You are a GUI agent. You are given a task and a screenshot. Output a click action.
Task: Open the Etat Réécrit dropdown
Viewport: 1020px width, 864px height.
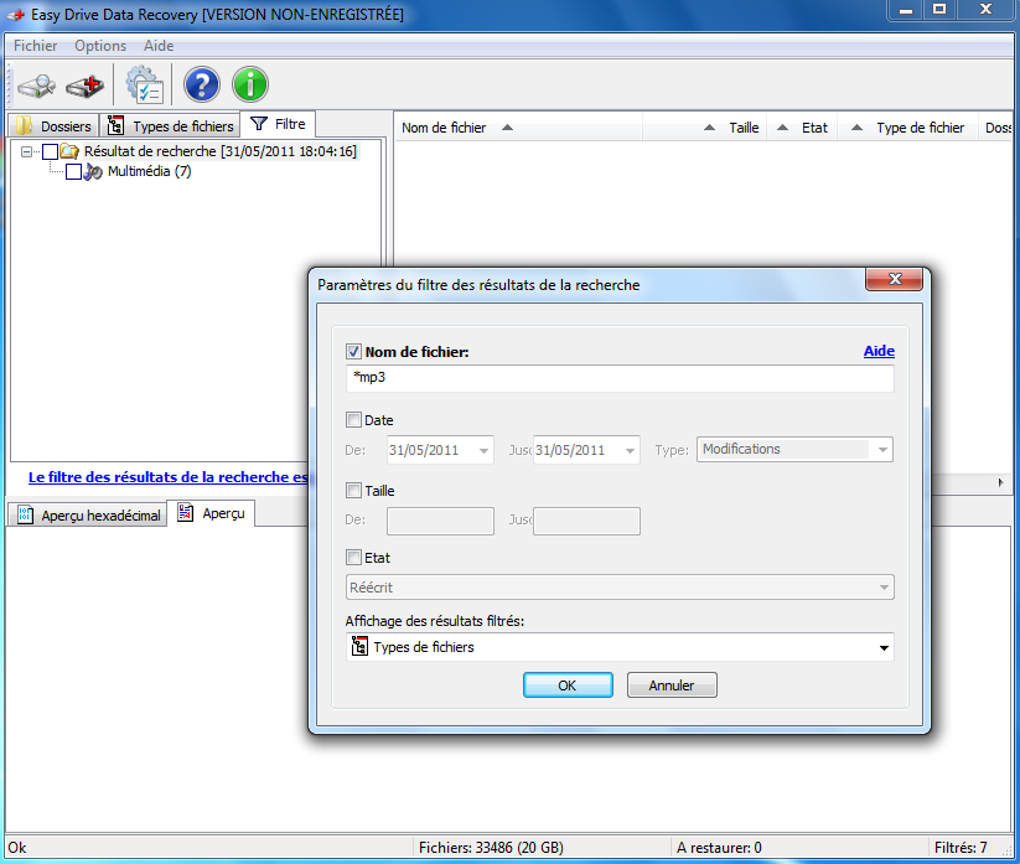883,587
